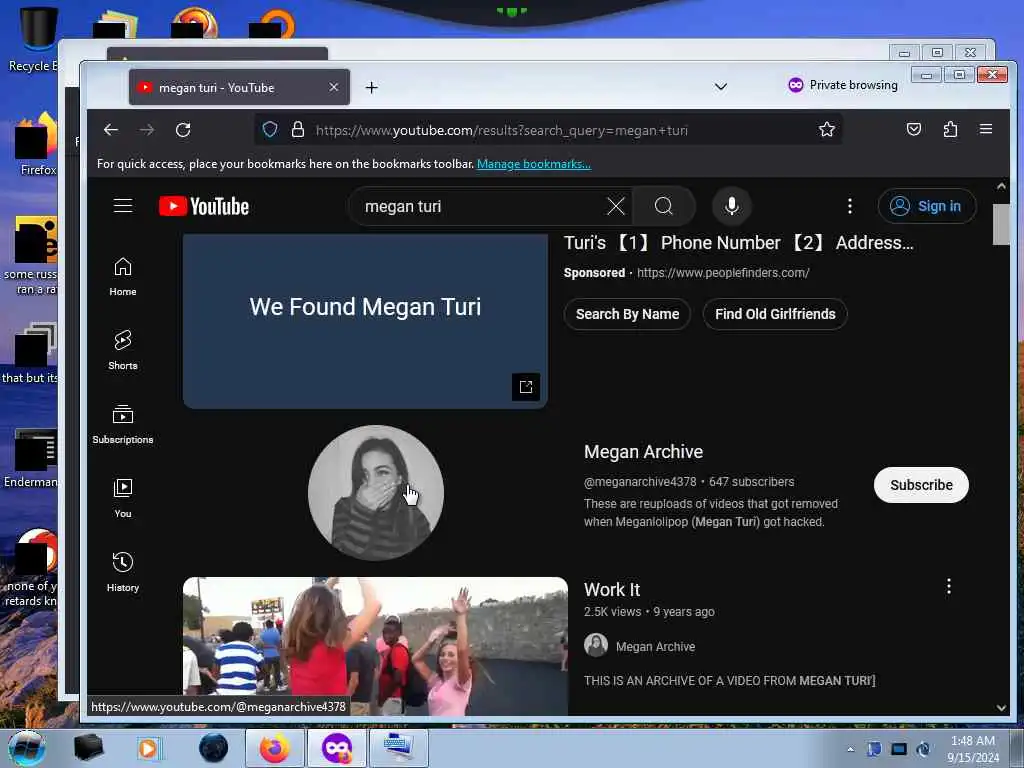This screenshot has height=768, width=1024.
Task: Open the taskbar clock showing 1:48 AM
Action: pyautogui.click(x=973, y=749)
